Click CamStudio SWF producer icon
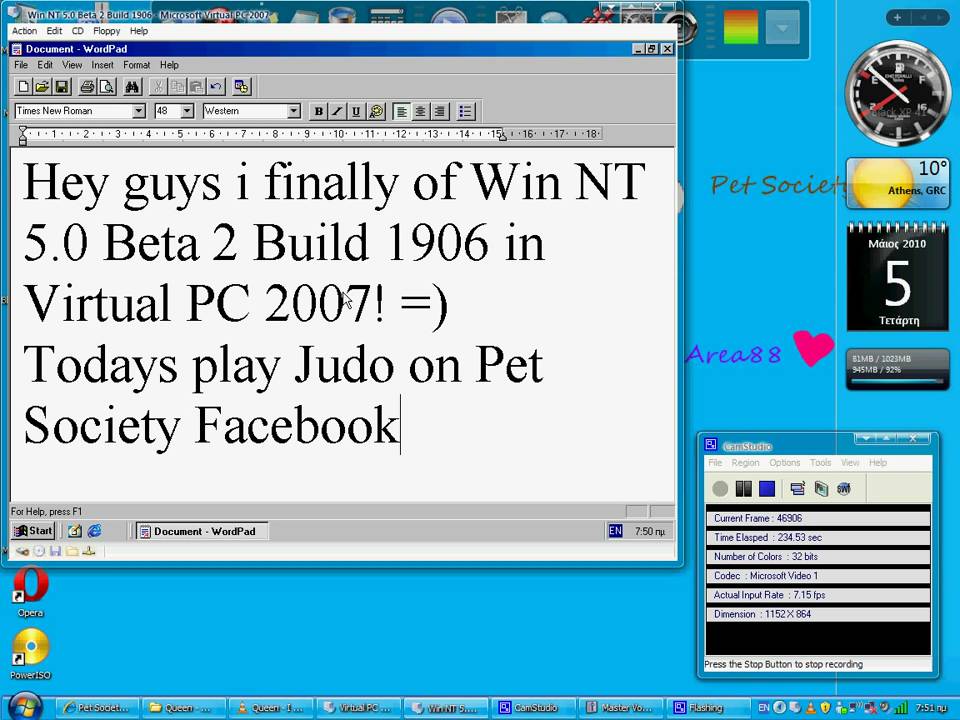This screenshot has width=960, height=720. click(844, 489)
